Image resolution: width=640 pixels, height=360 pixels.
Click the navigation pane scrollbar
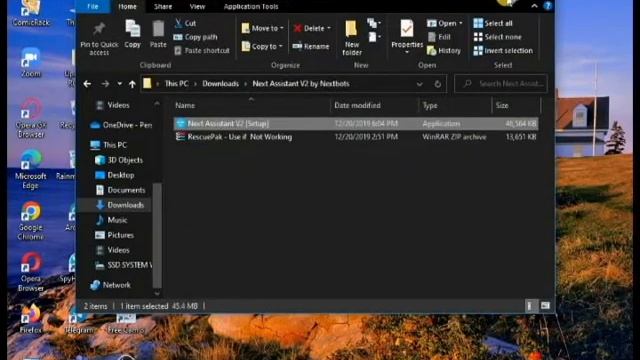click(x=157, y=235)
